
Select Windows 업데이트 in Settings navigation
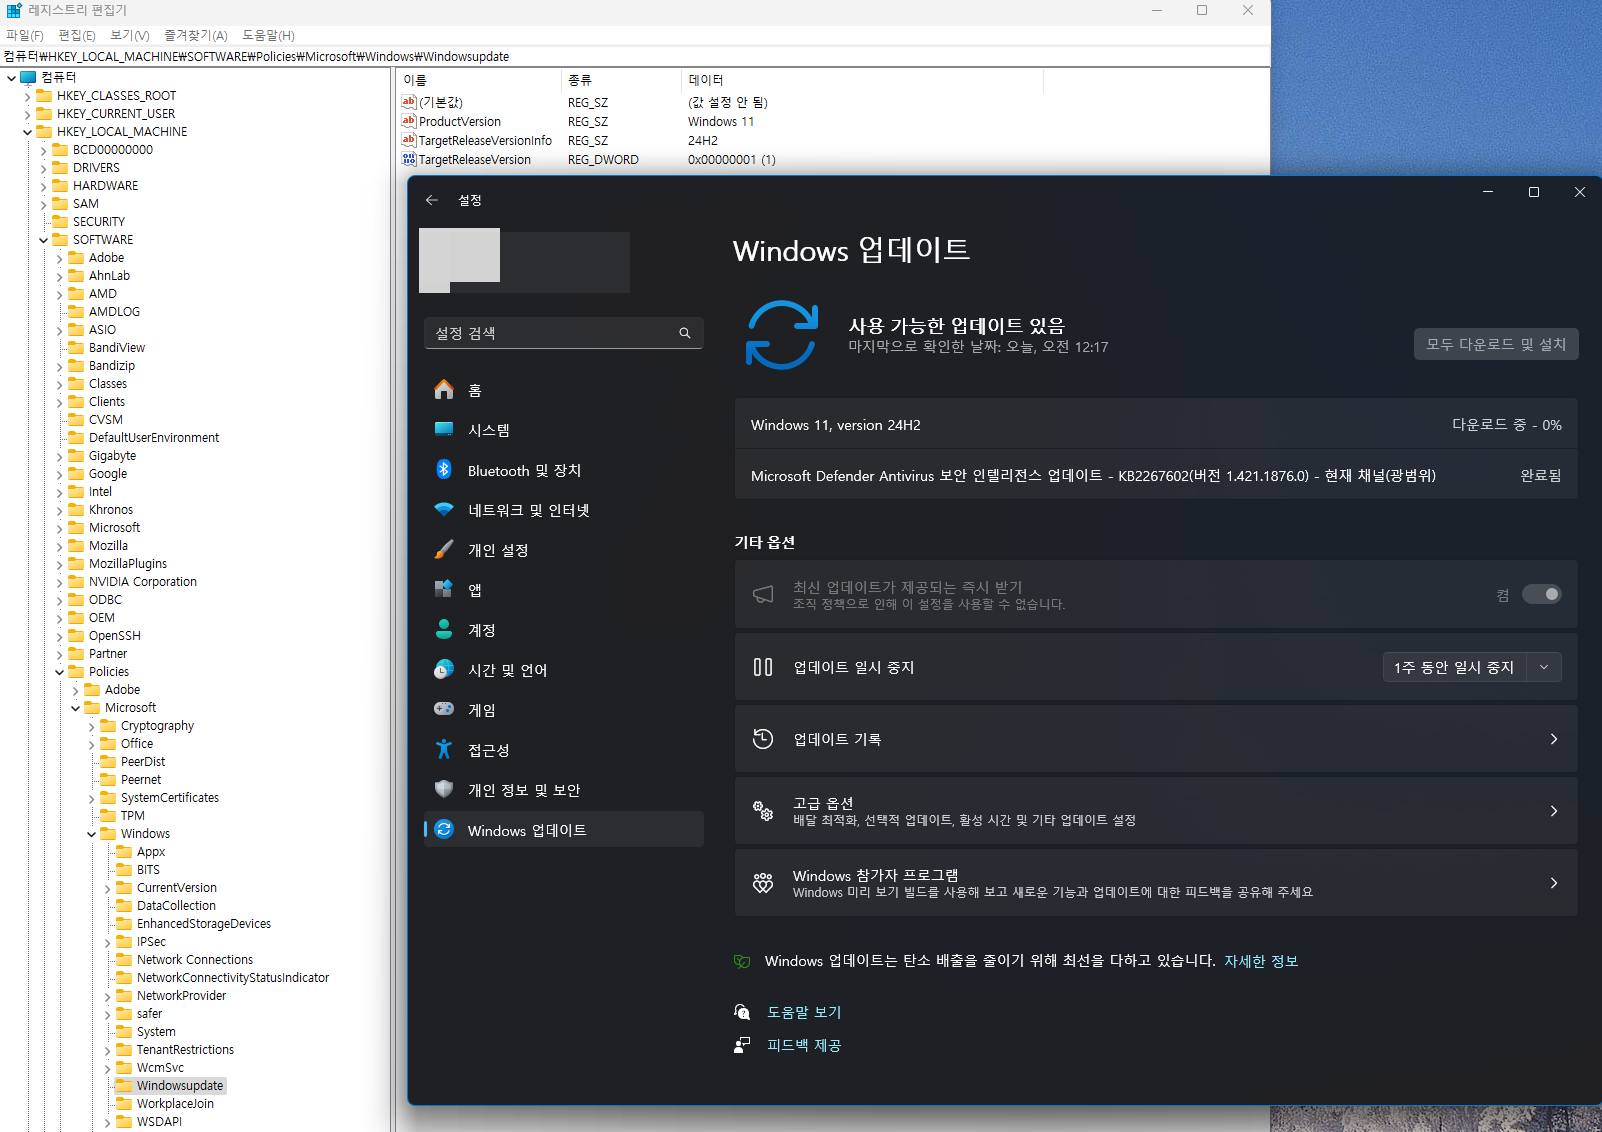pos(564,830)
